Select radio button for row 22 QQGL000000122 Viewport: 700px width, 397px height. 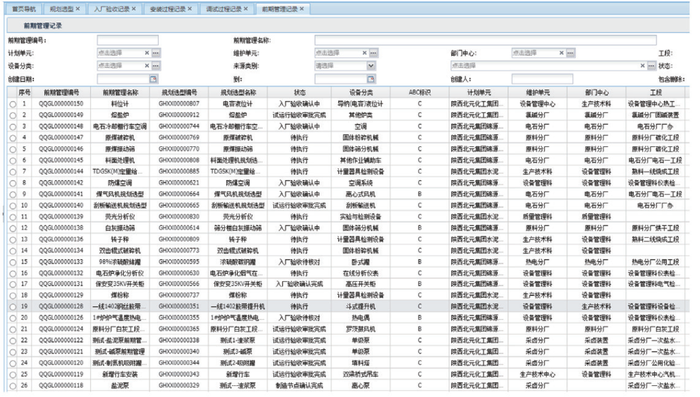coord(12,341)
